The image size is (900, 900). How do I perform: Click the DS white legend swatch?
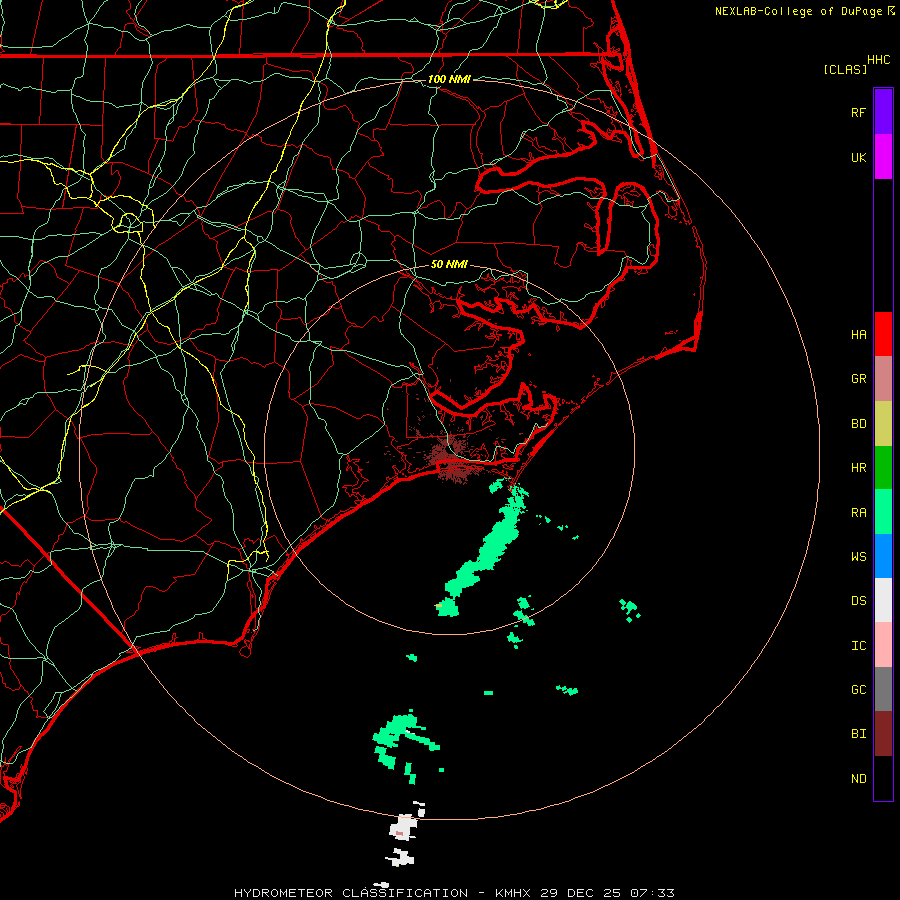point(883,600)
